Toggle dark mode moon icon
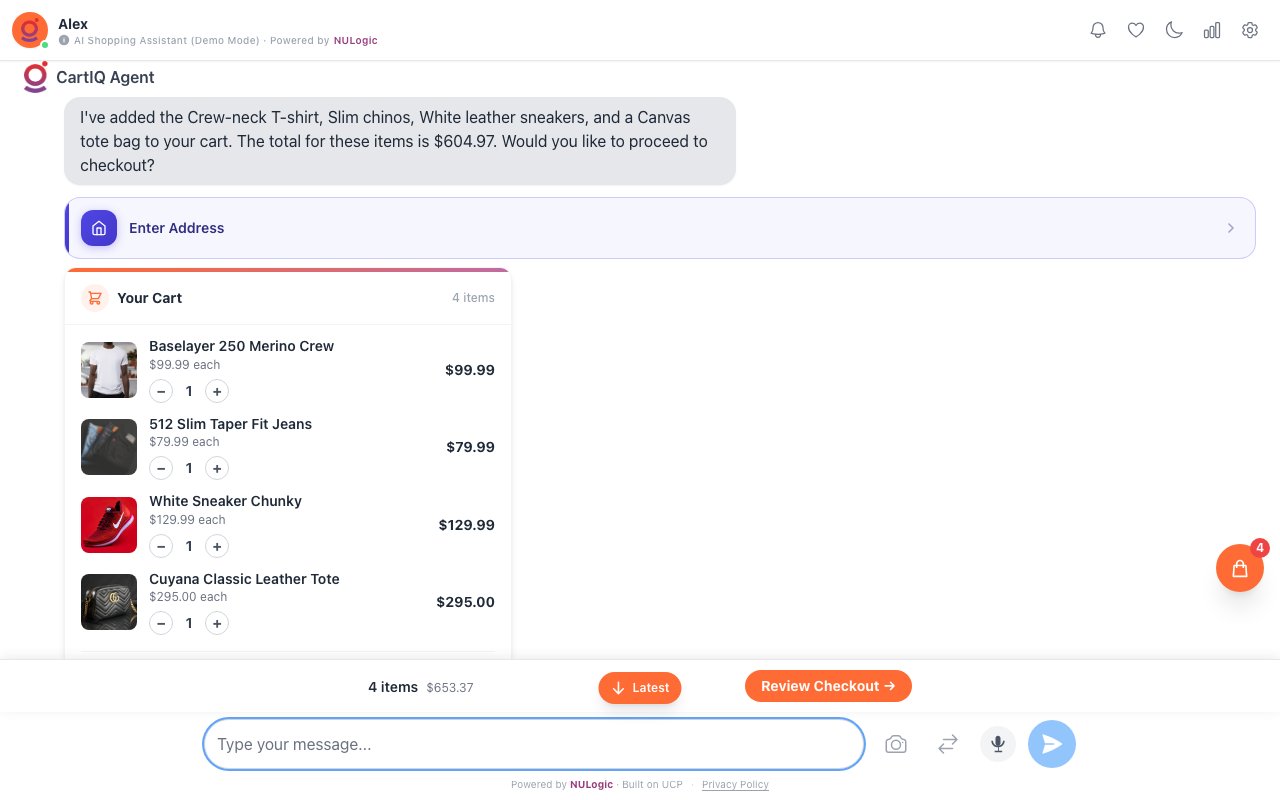 (1174, 30)
